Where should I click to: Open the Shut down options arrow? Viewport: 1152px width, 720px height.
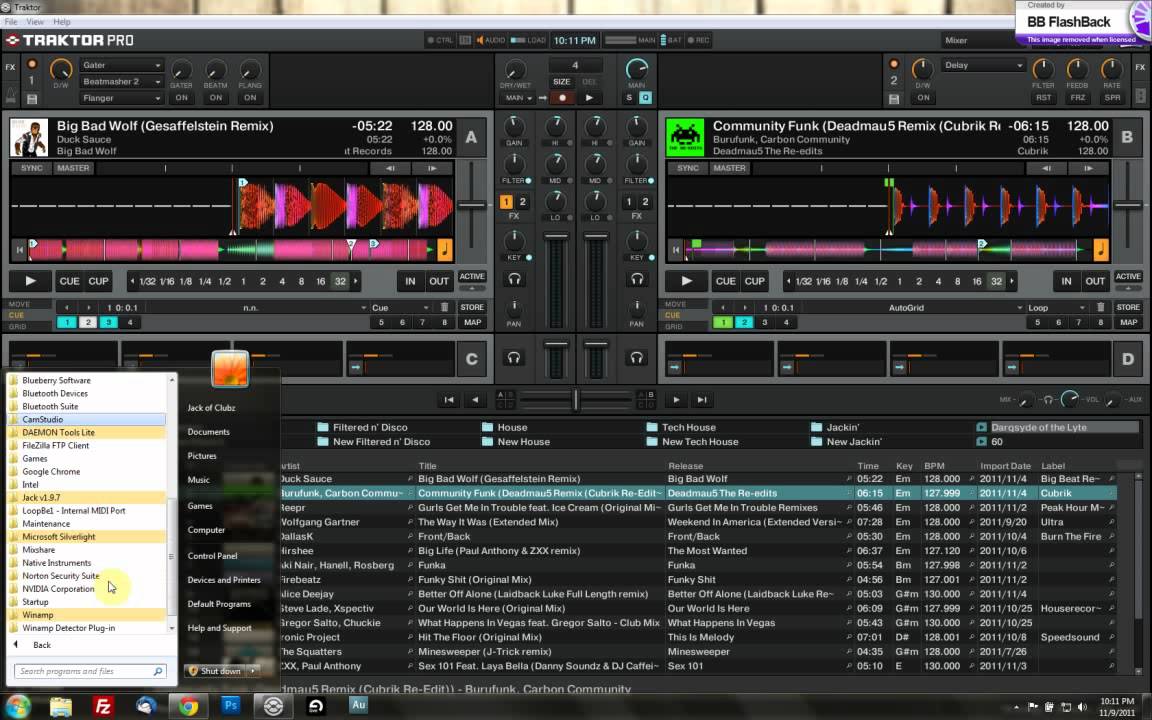point(253,671)
